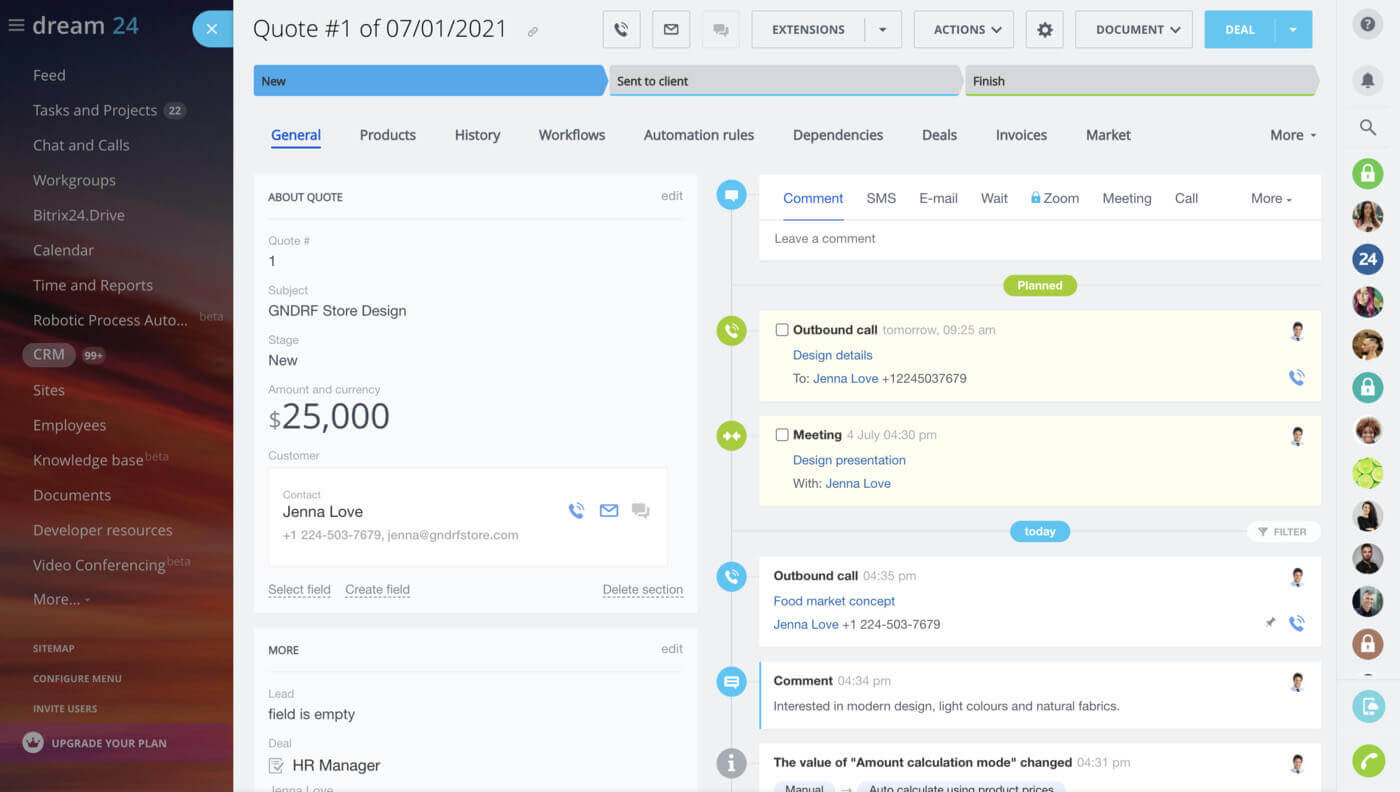The height and width of the screenshot is (792, 1400).
Task: Expand the Extensions dropdown arrow
Action: [882, 29]
